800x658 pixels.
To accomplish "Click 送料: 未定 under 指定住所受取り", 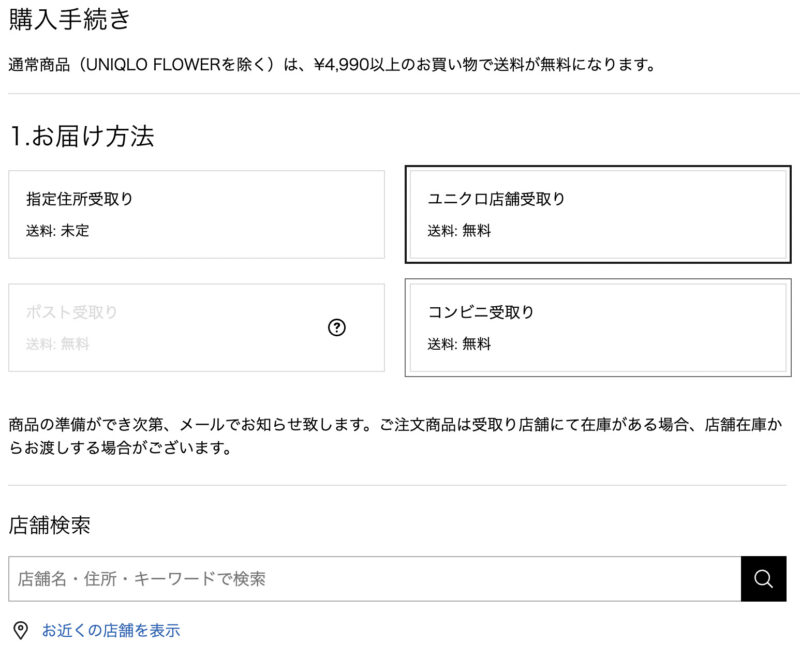I will coord(58,231).
